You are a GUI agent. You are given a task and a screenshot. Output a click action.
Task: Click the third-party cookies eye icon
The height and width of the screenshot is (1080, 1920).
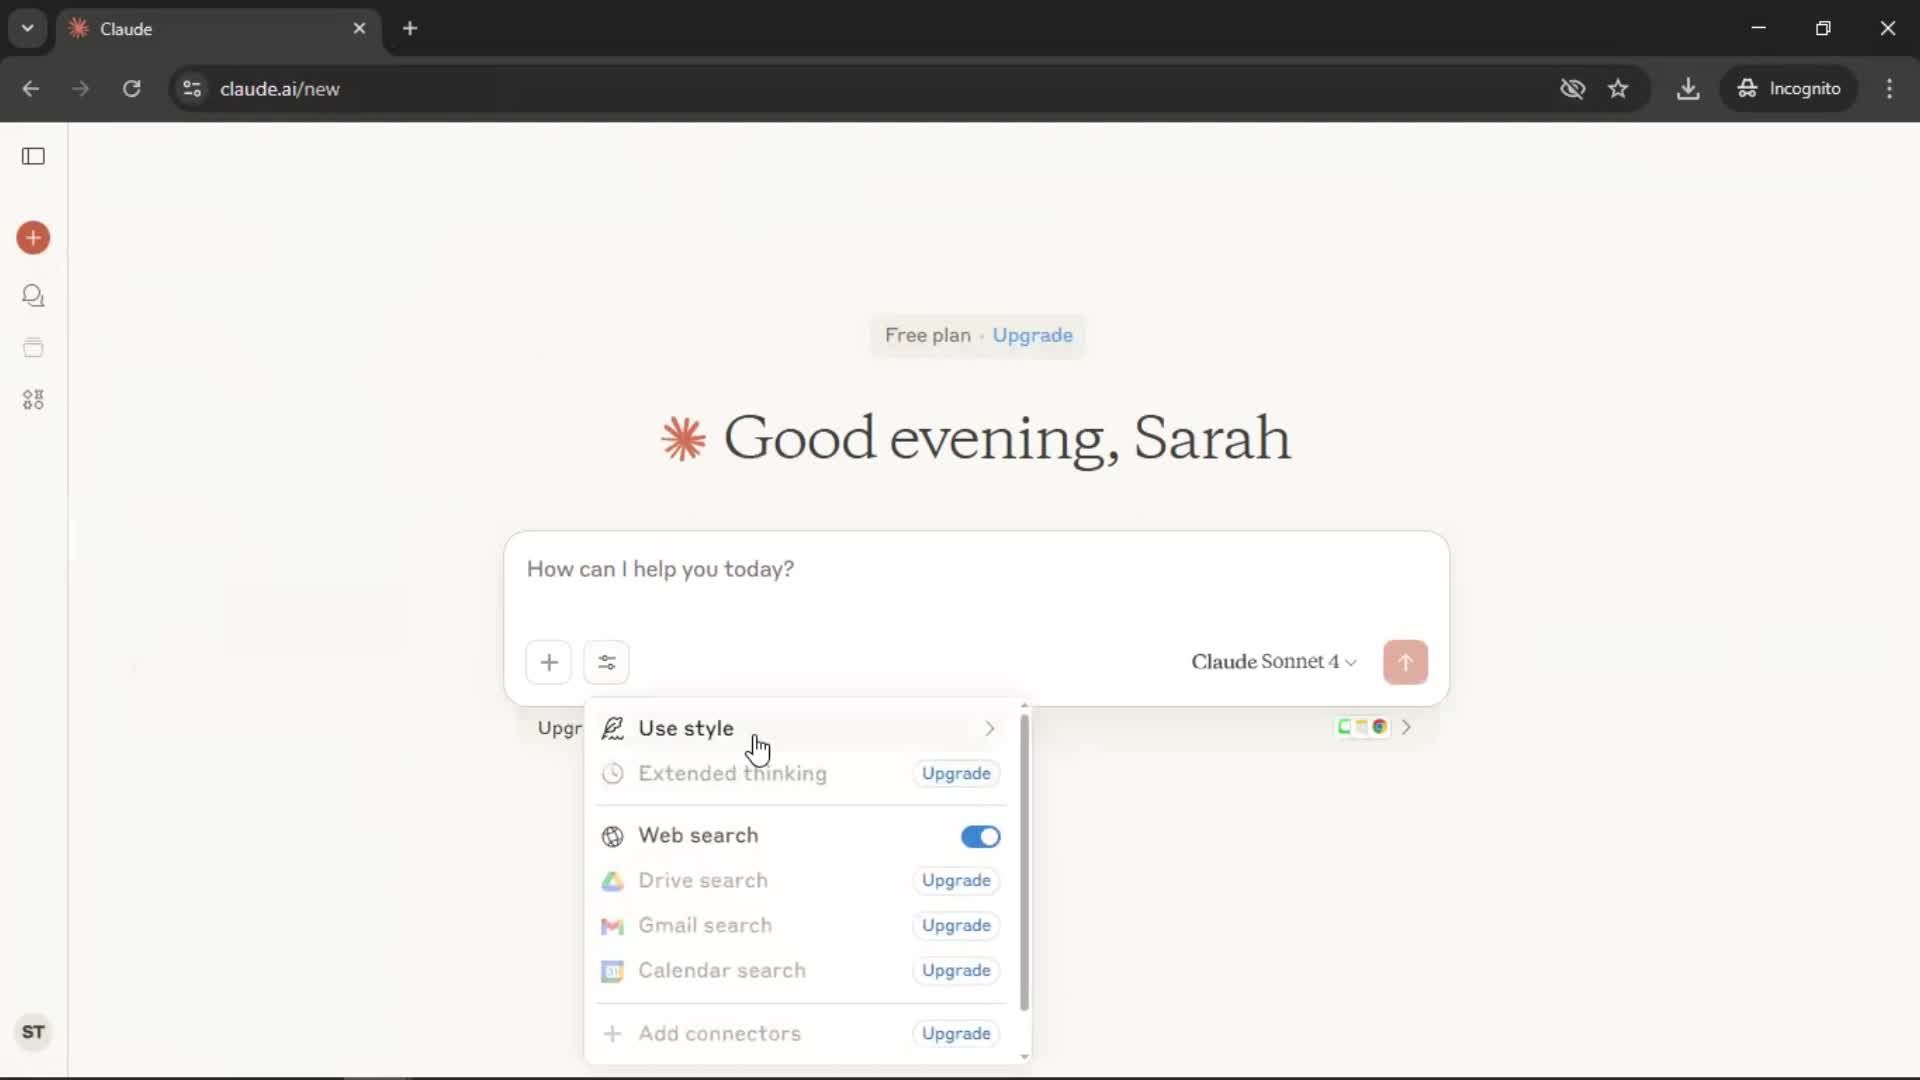click(x=1572, y=89)
